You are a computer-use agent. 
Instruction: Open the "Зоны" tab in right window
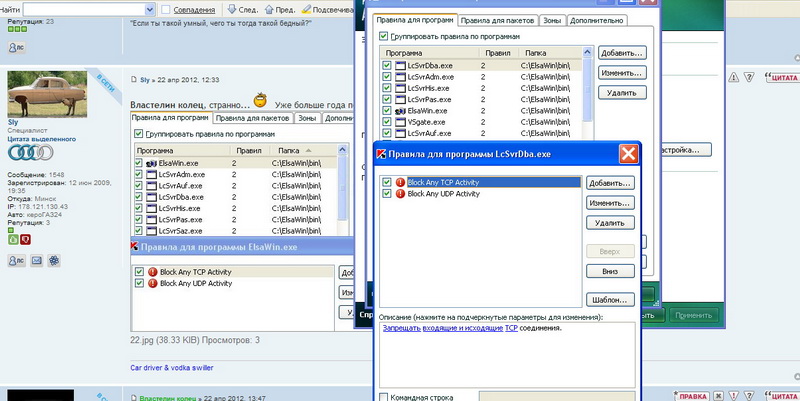pyautogui.click(x=552, y=20)
